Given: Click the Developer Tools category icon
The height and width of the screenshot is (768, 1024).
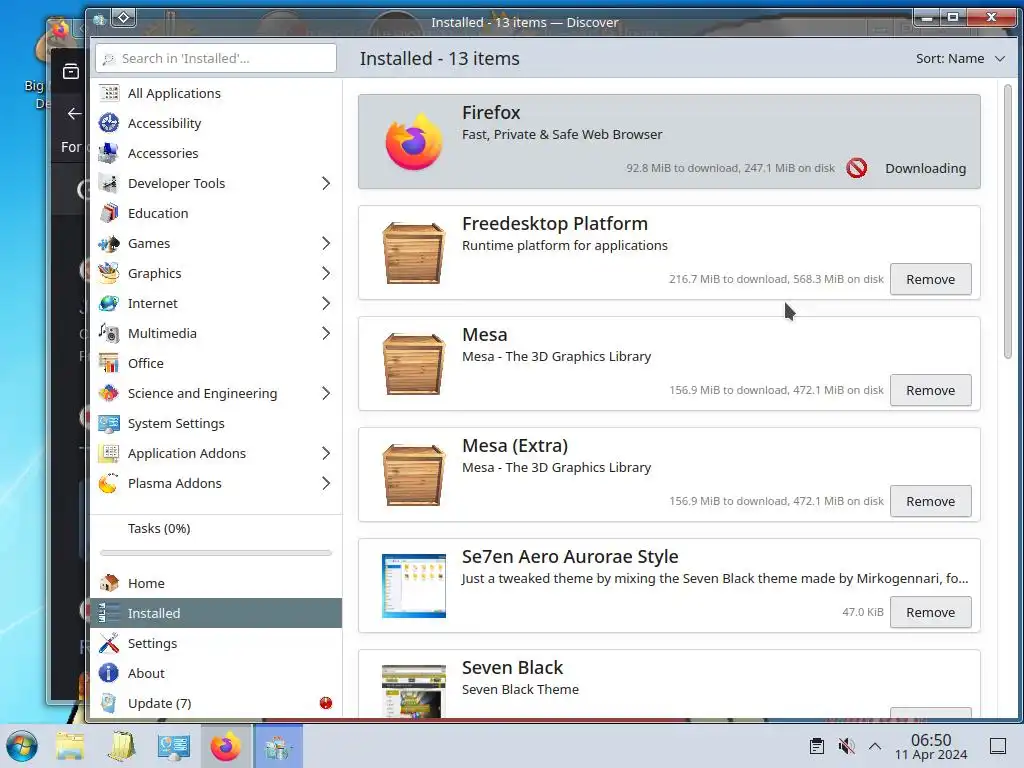Looking at the screenshot, I should pyautogui.click(x=108, y=183).
